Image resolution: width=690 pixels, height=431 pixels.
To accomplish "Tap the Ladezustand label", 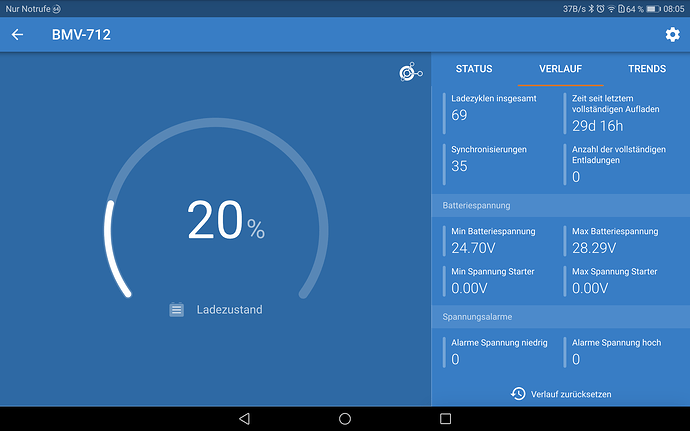I will 229,309.
